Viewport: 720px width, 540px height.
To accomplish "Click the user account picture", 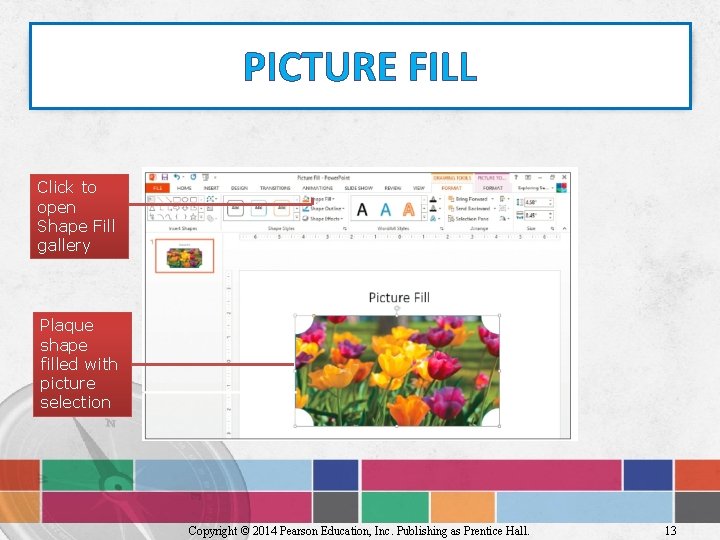I will (x=561, y=188).
